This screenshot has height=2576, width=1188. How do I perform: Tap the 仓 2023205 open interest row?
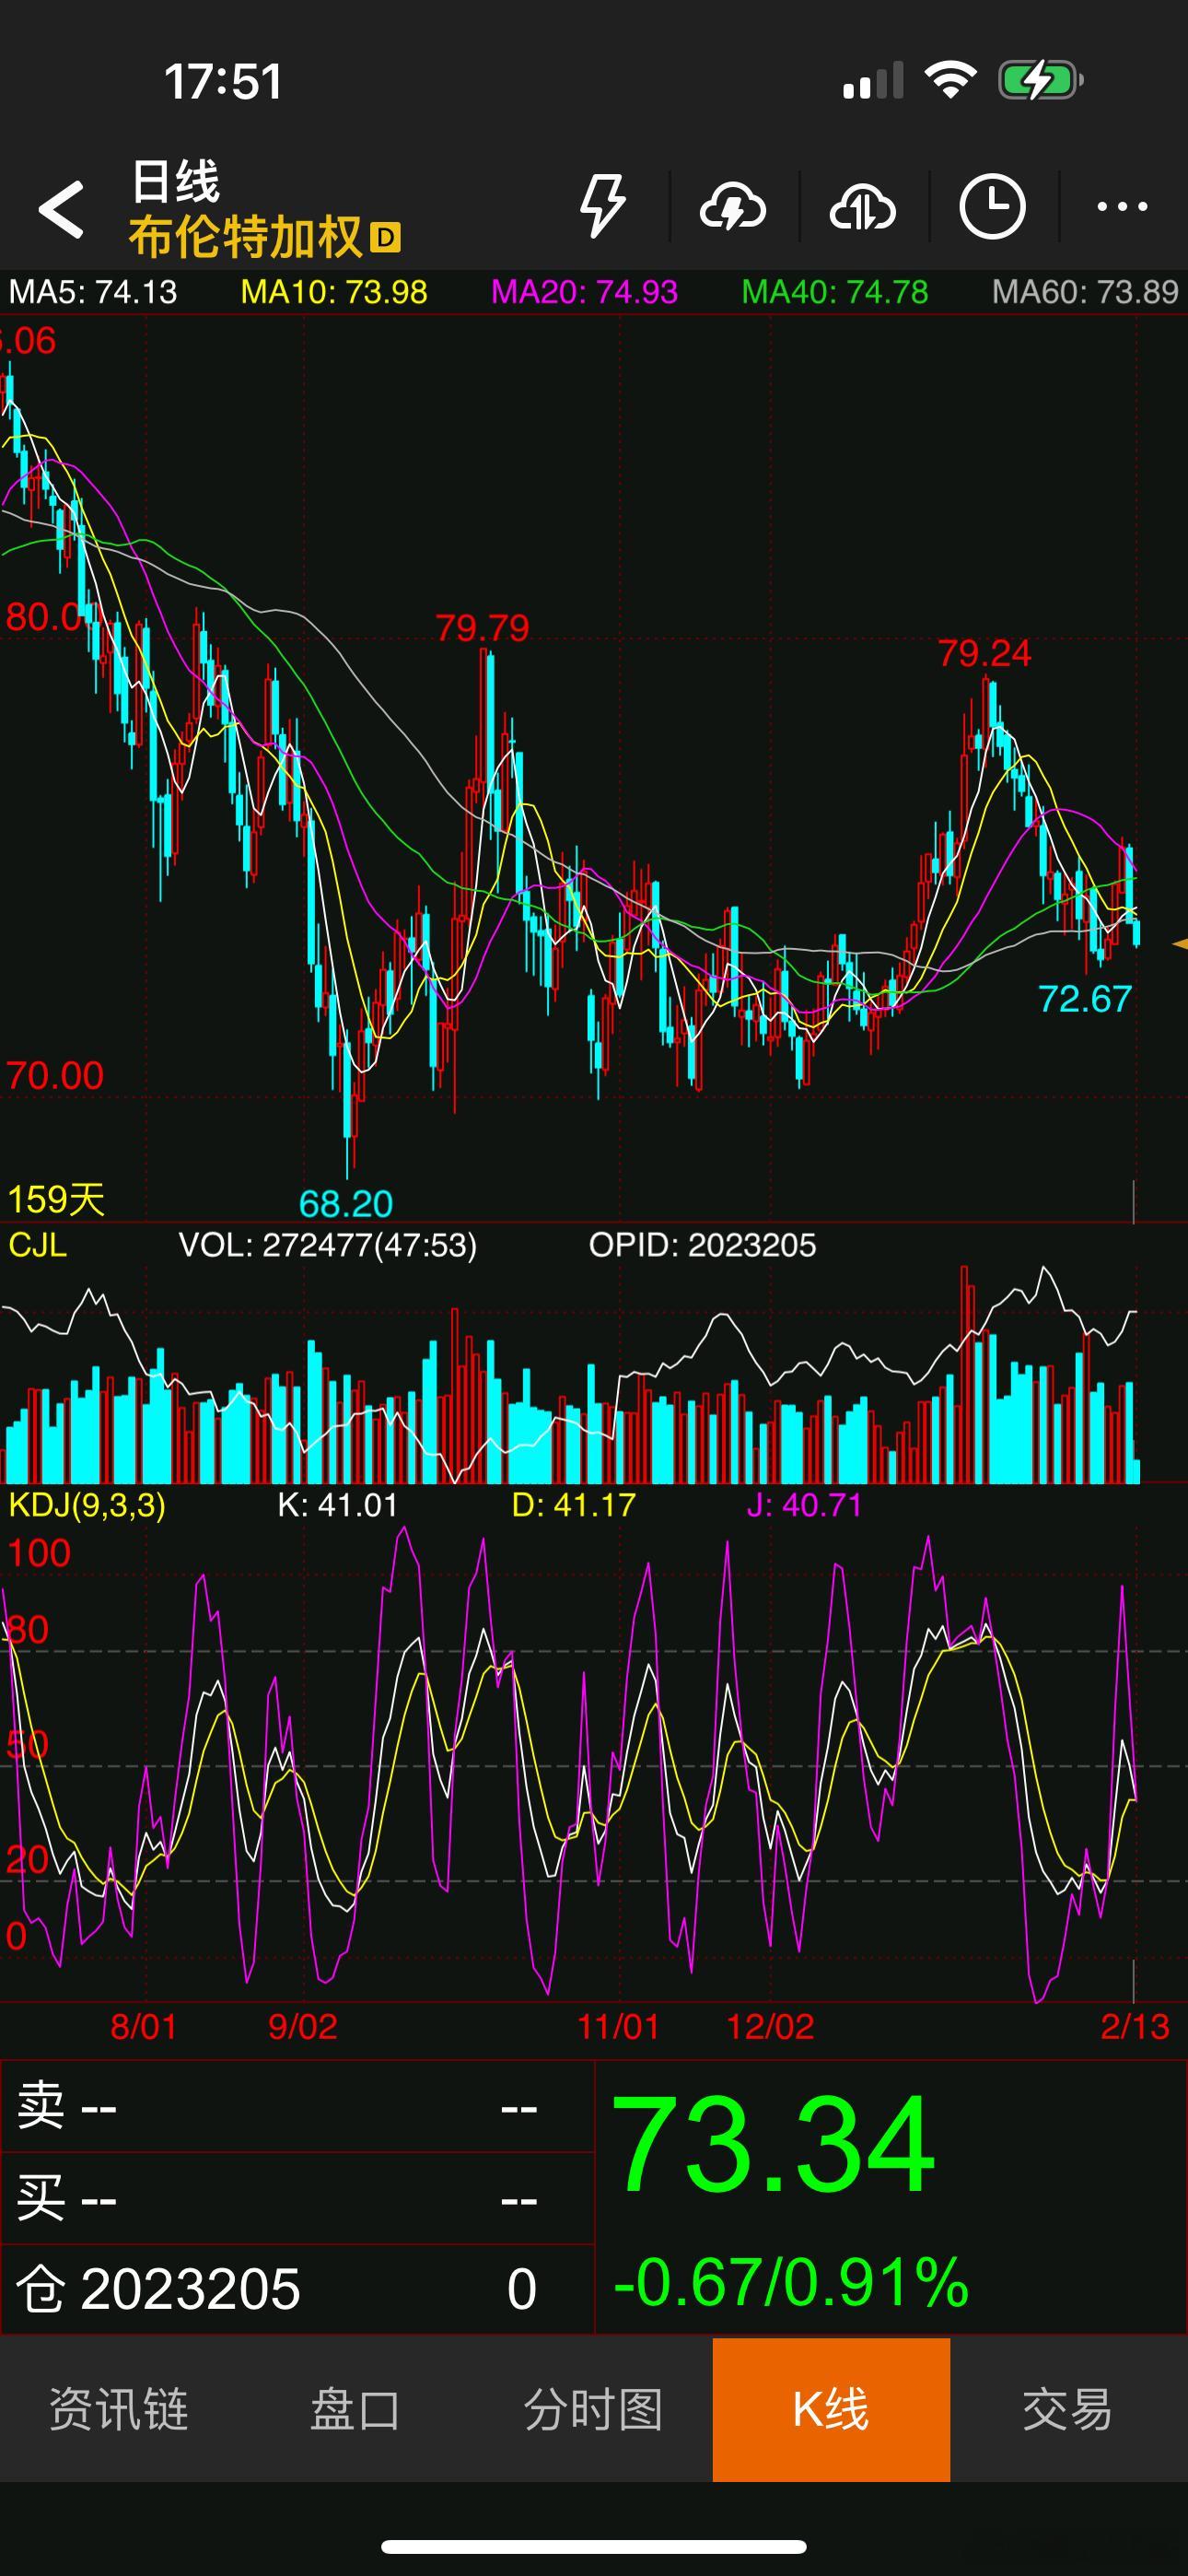tap(297, 2289)
